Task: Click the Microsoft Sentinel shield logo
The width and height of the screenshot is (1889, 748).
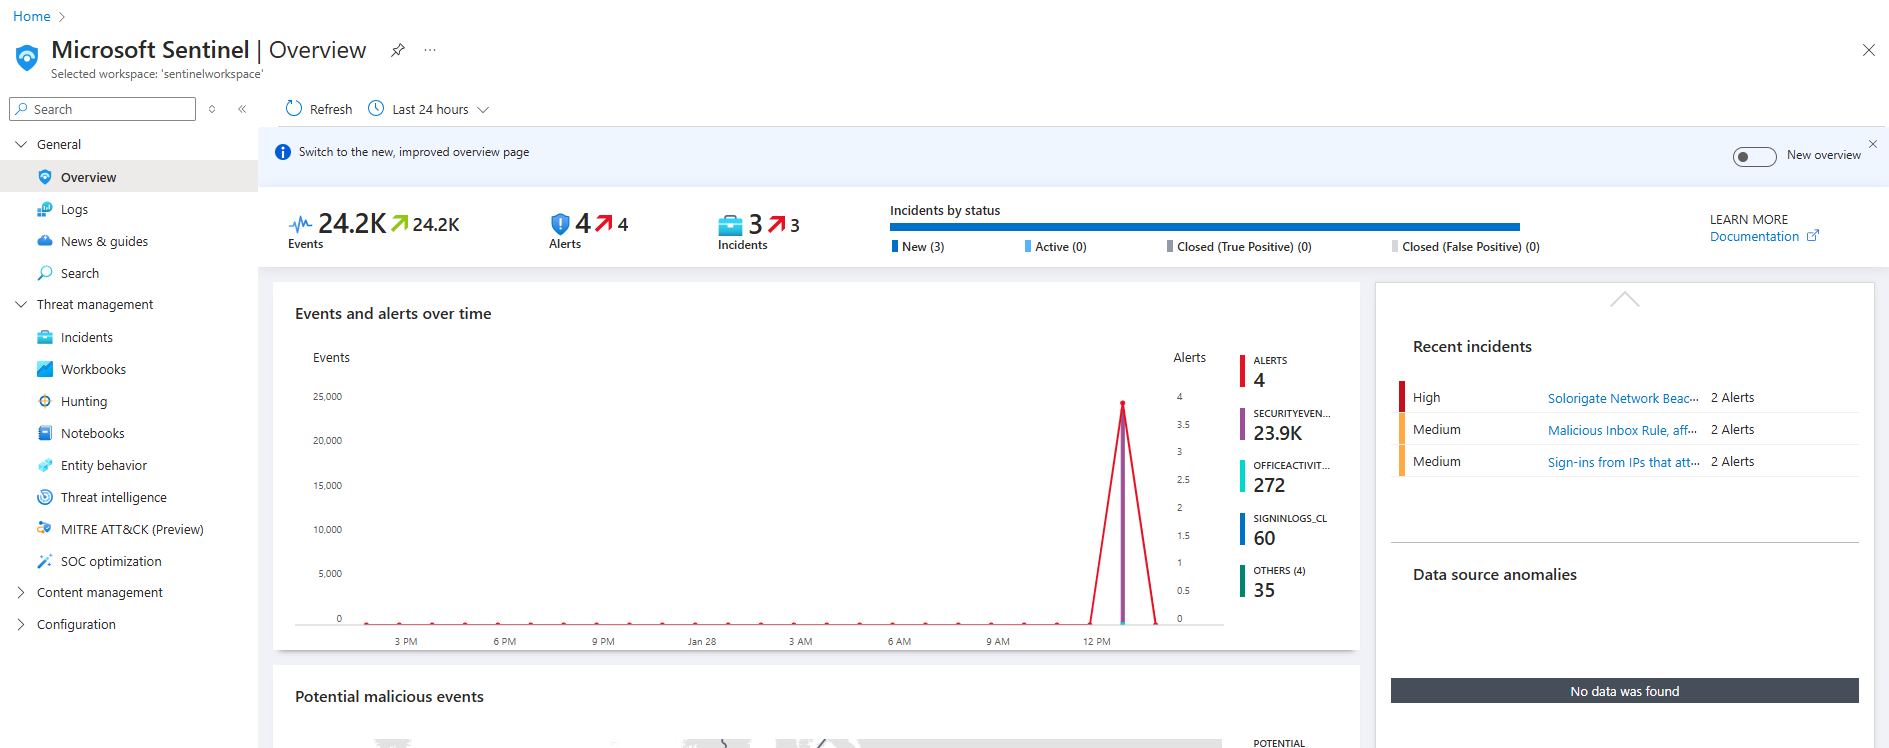Action: coord(27,57)
